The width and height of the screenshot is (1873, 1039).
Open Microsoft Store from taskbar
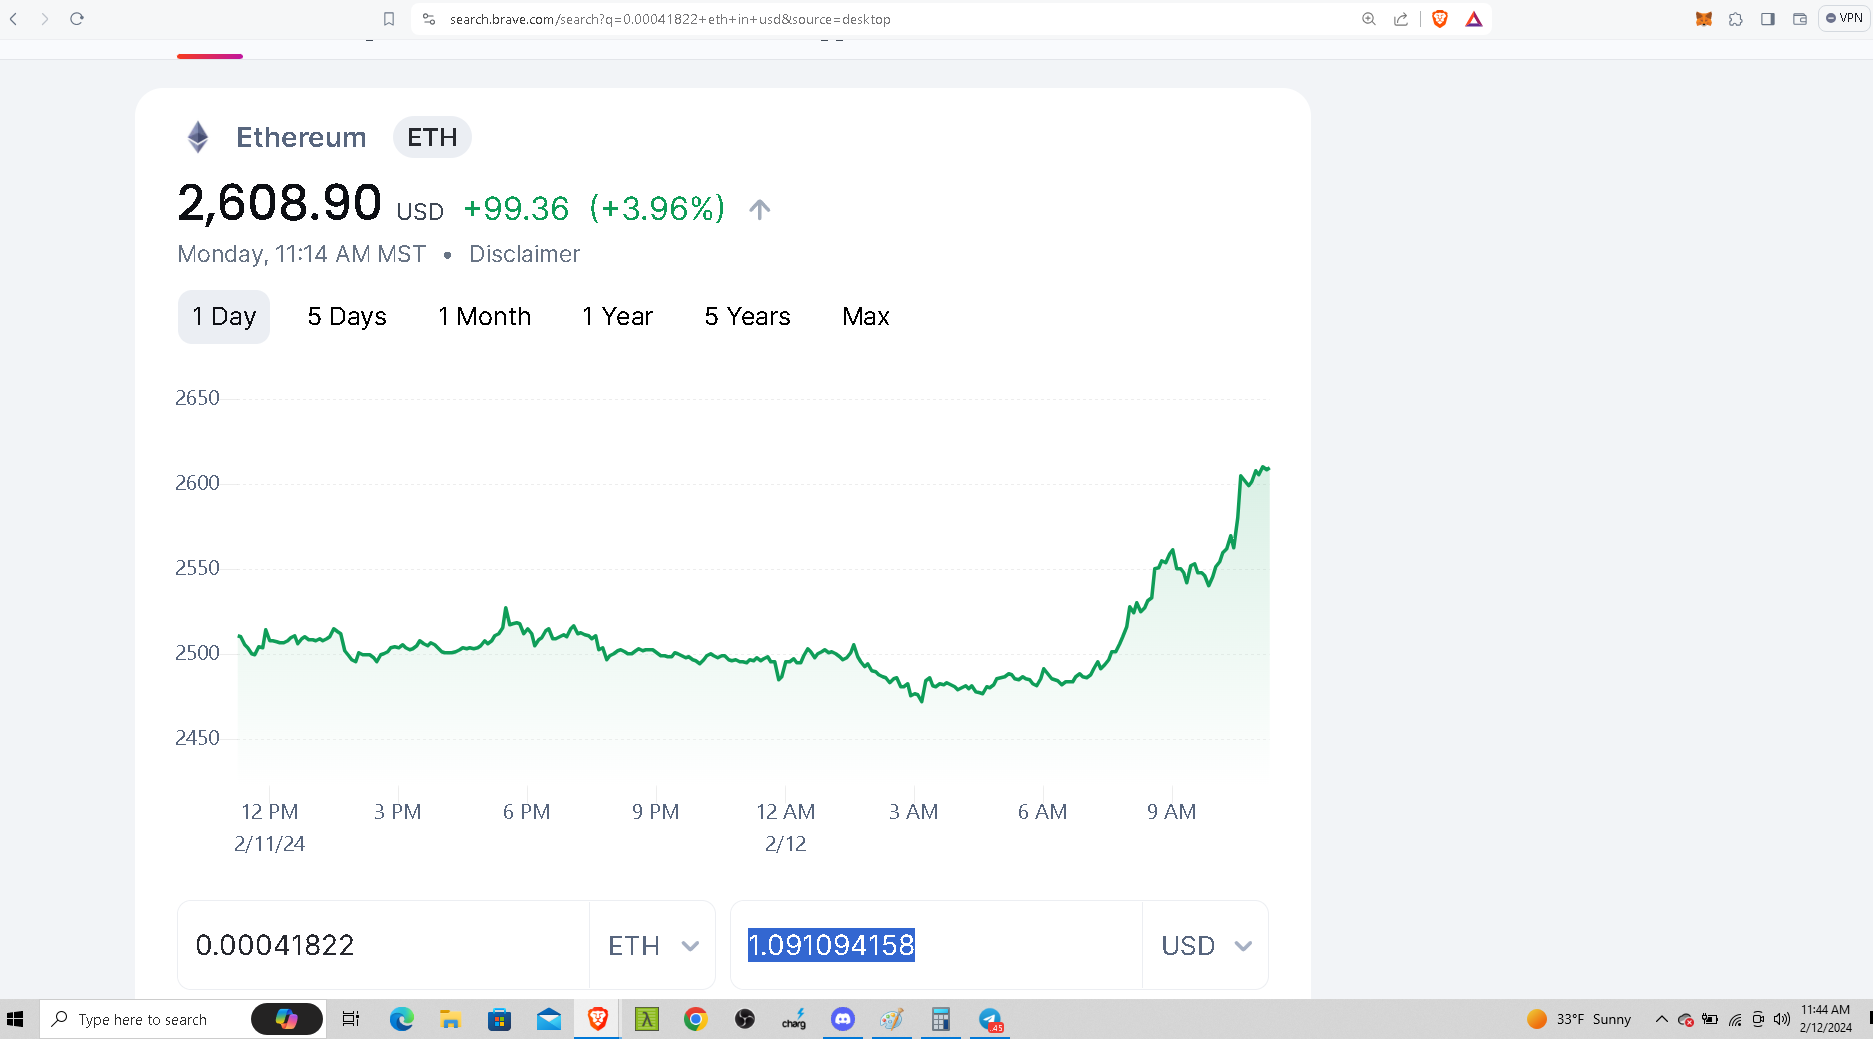tap(499, 1019)
